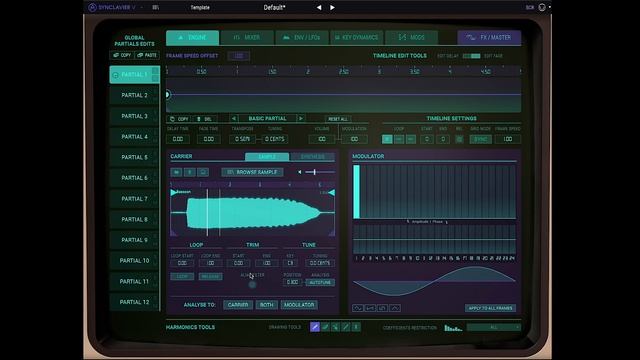Click the timeline start frame marker

[167, 95]
